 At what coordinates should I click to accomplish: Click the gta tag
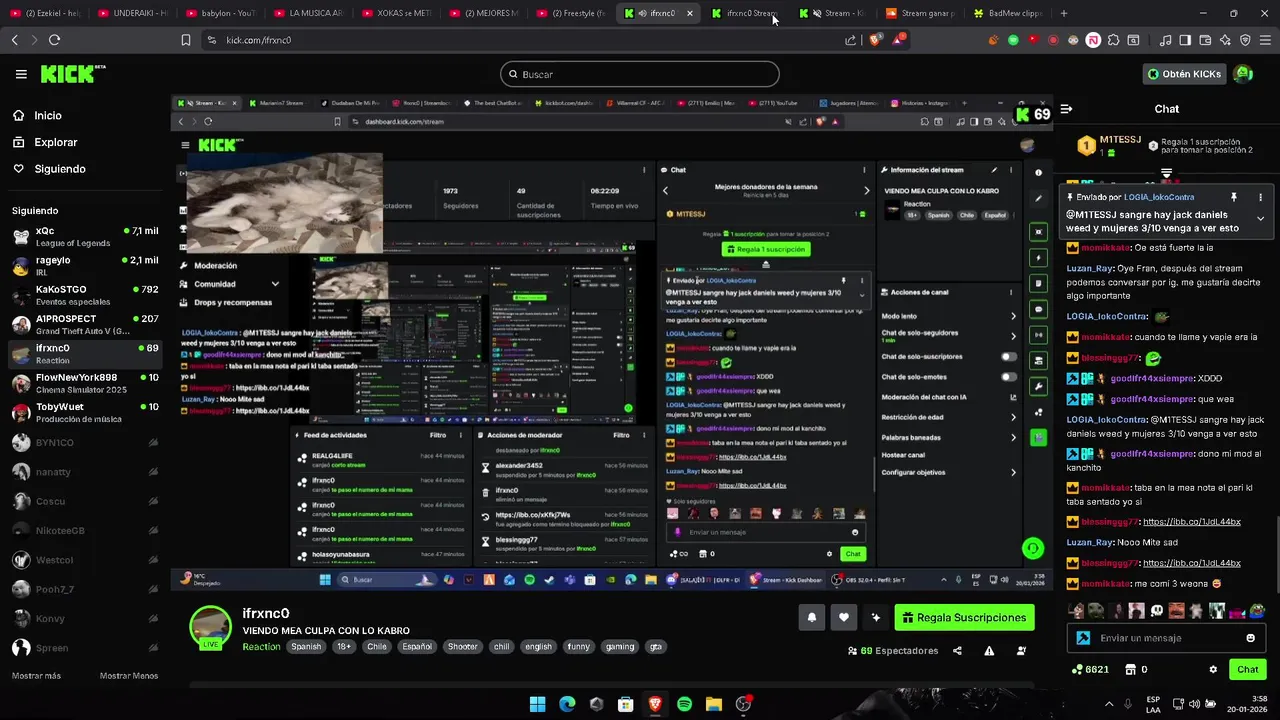(x=656, y=647)
